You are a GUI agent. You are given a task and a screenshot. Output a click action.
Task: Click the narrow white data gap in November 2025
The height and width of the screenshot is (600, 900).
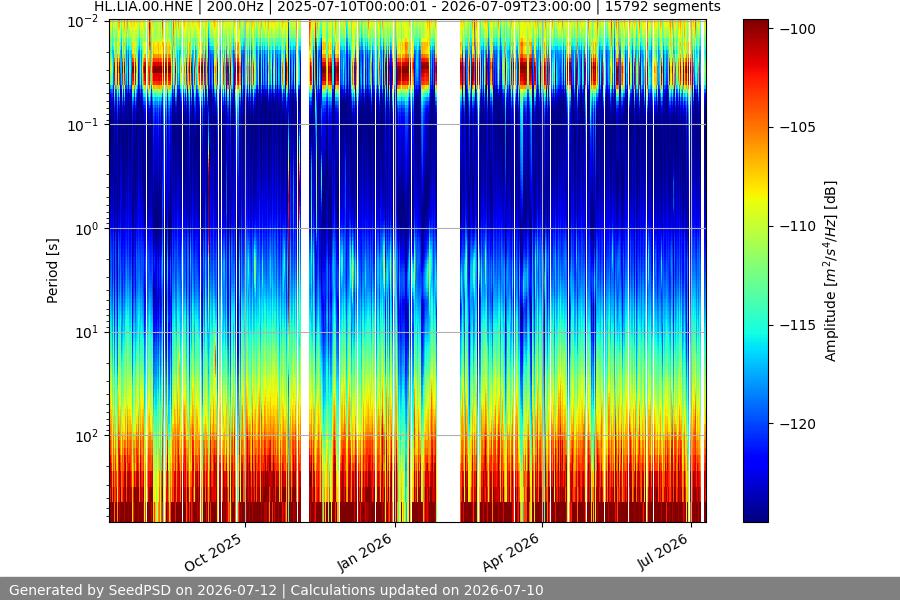click(x=305, y=271)
